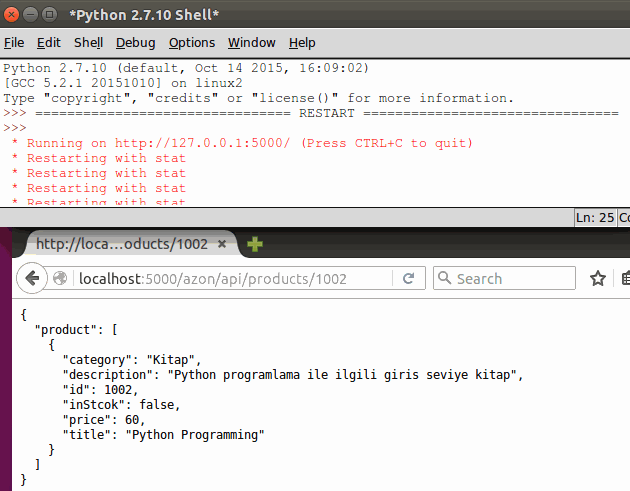
Task: Click 'Python 2.7.10 (default, Oct 14 2015' line
Action: (186, 68)
